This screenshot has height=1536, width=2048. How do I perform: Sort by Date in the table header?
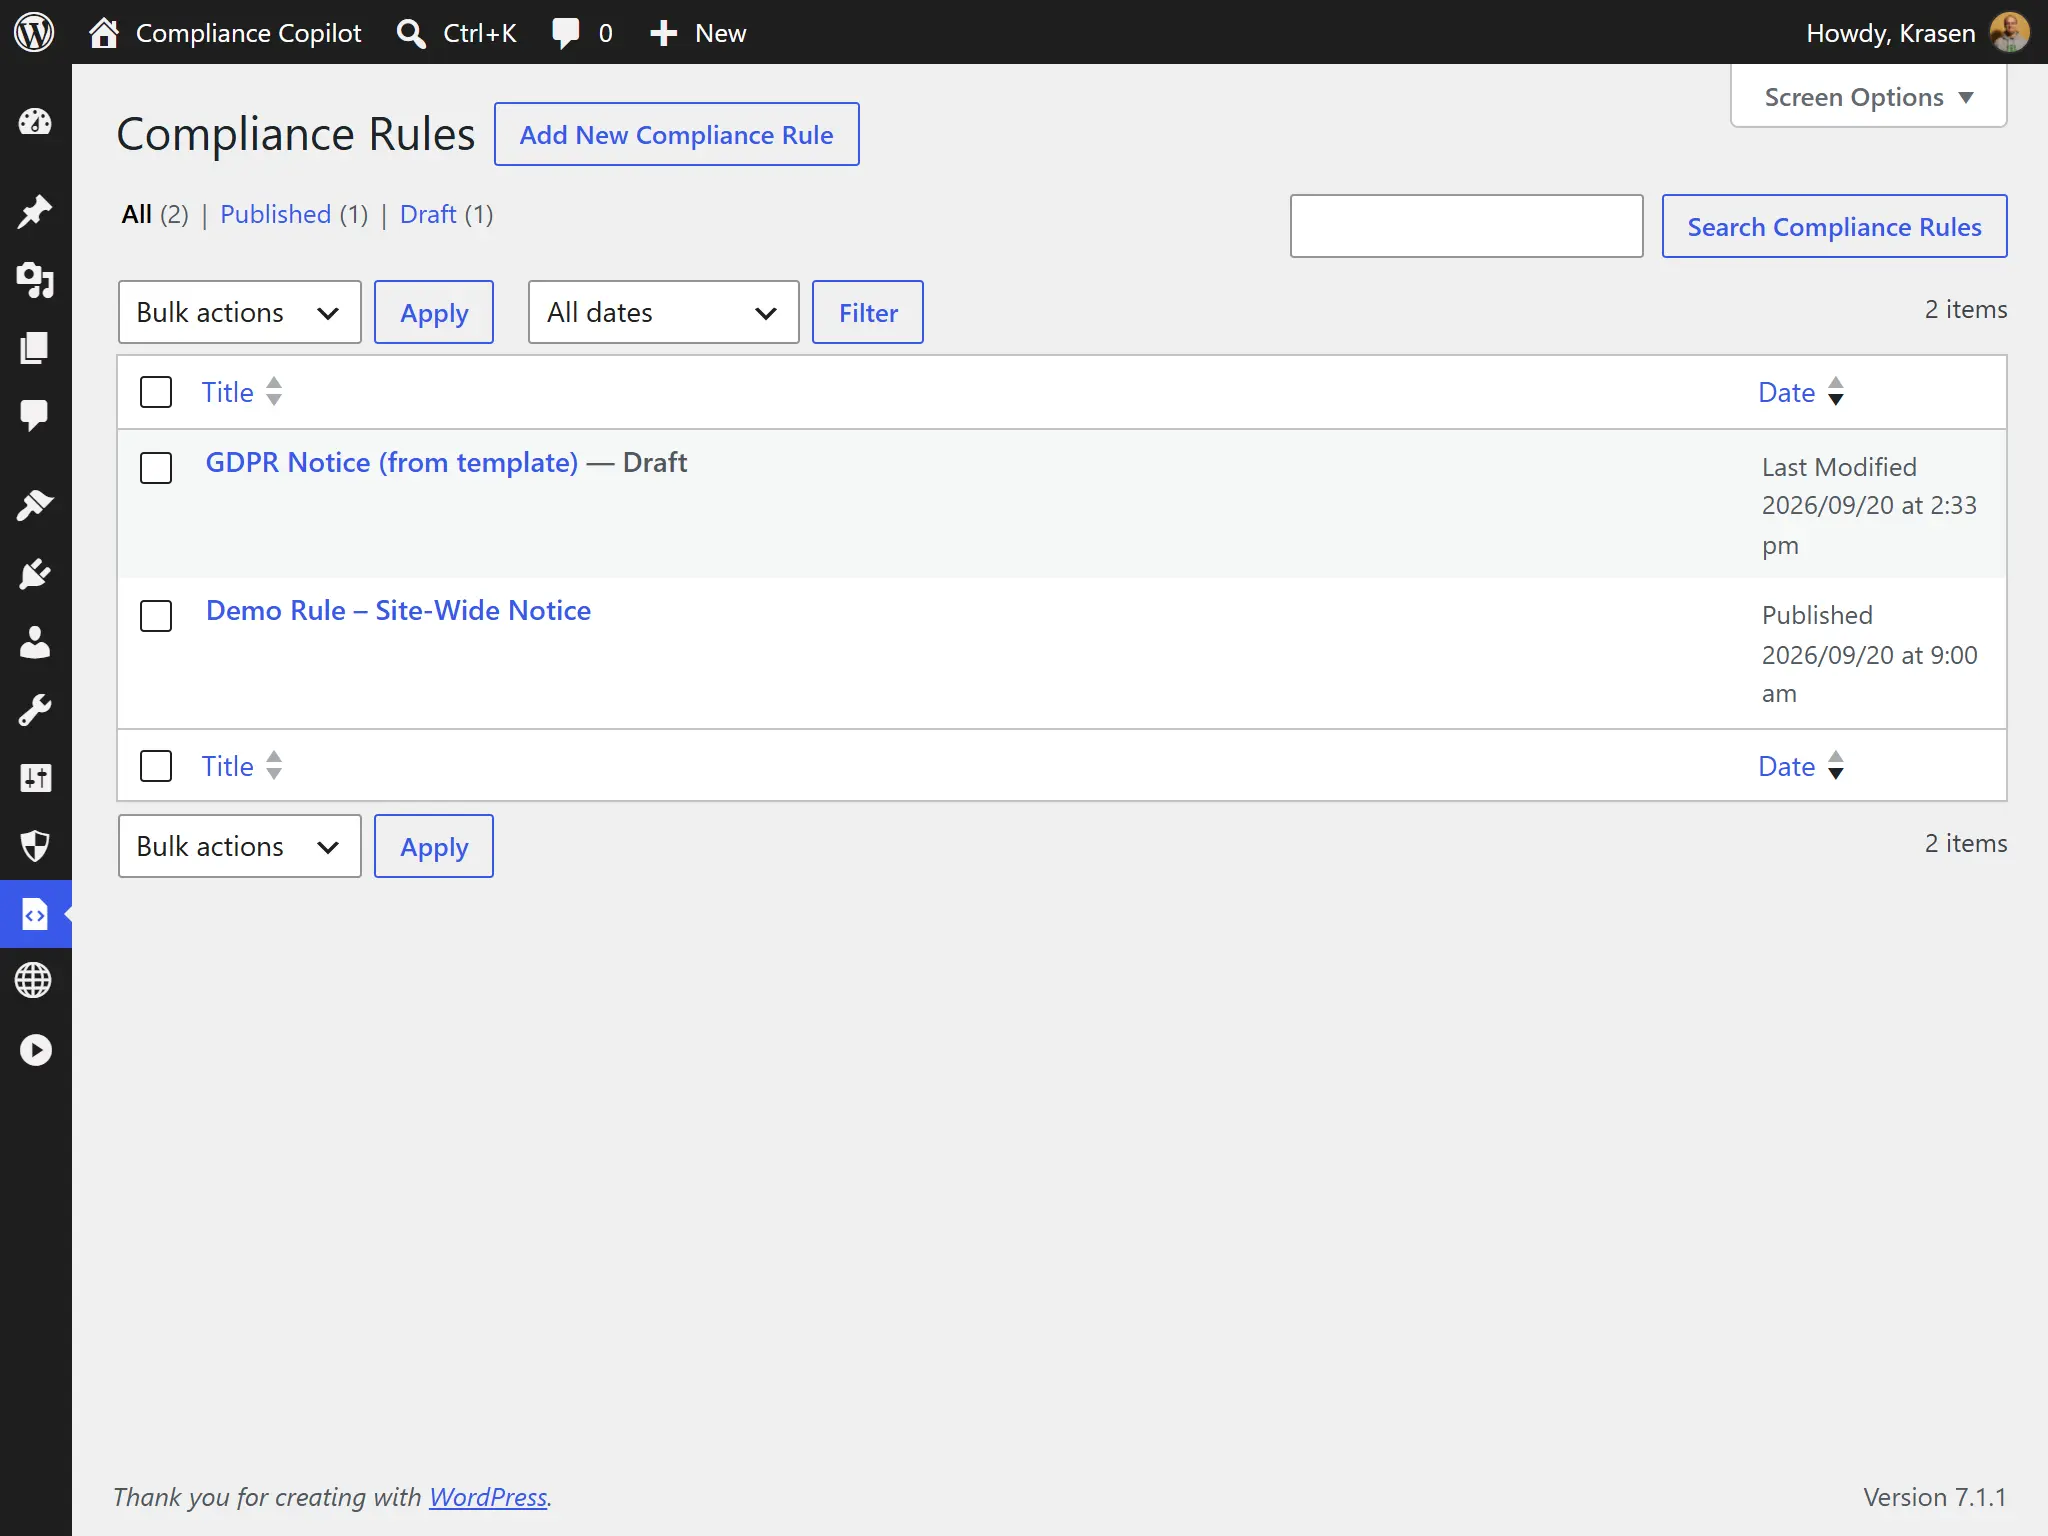(1801, 392)
